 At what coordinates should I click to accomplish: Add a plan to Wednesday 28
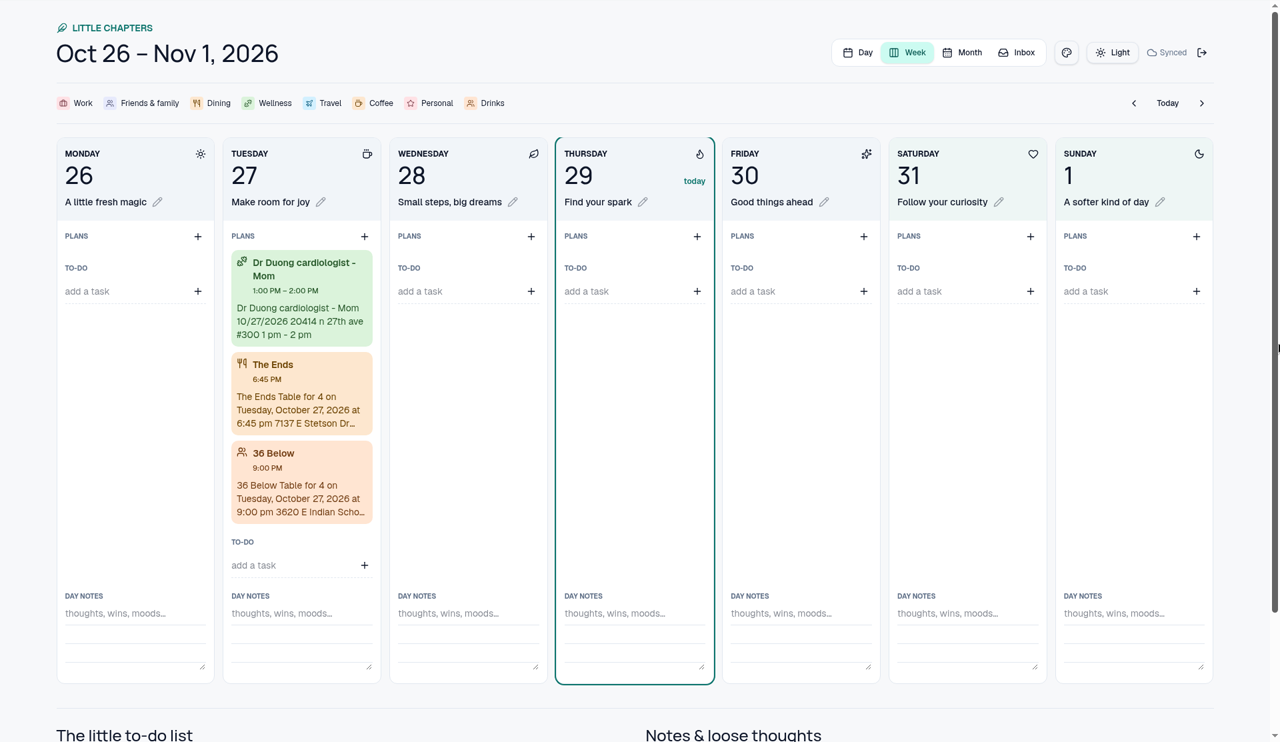click(x=531, y=237)
